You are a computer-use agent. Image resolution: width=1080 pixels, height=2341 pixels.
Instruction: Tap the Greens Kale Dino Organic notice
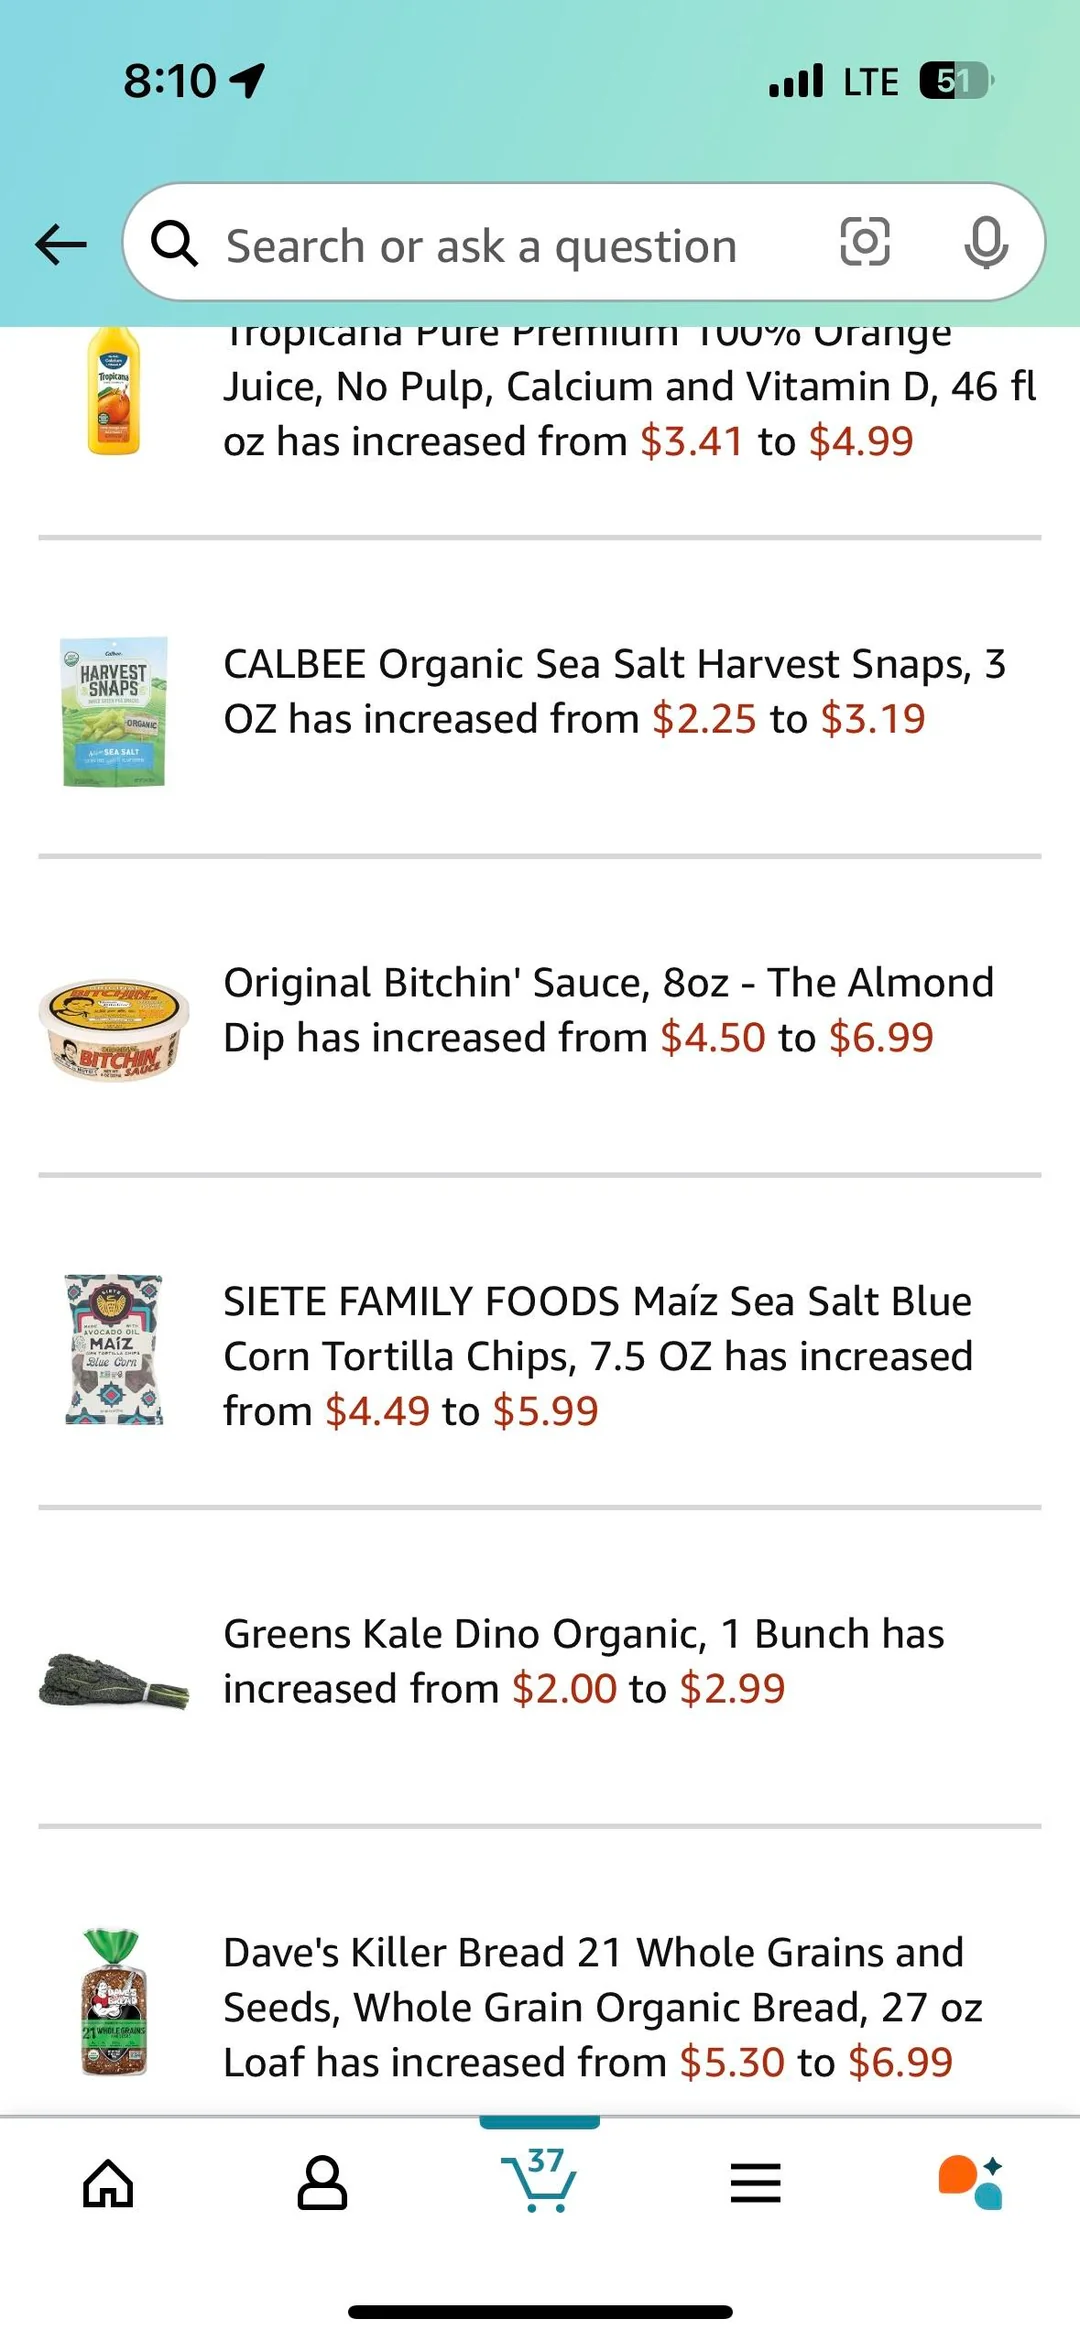(x=584, y=1662)
